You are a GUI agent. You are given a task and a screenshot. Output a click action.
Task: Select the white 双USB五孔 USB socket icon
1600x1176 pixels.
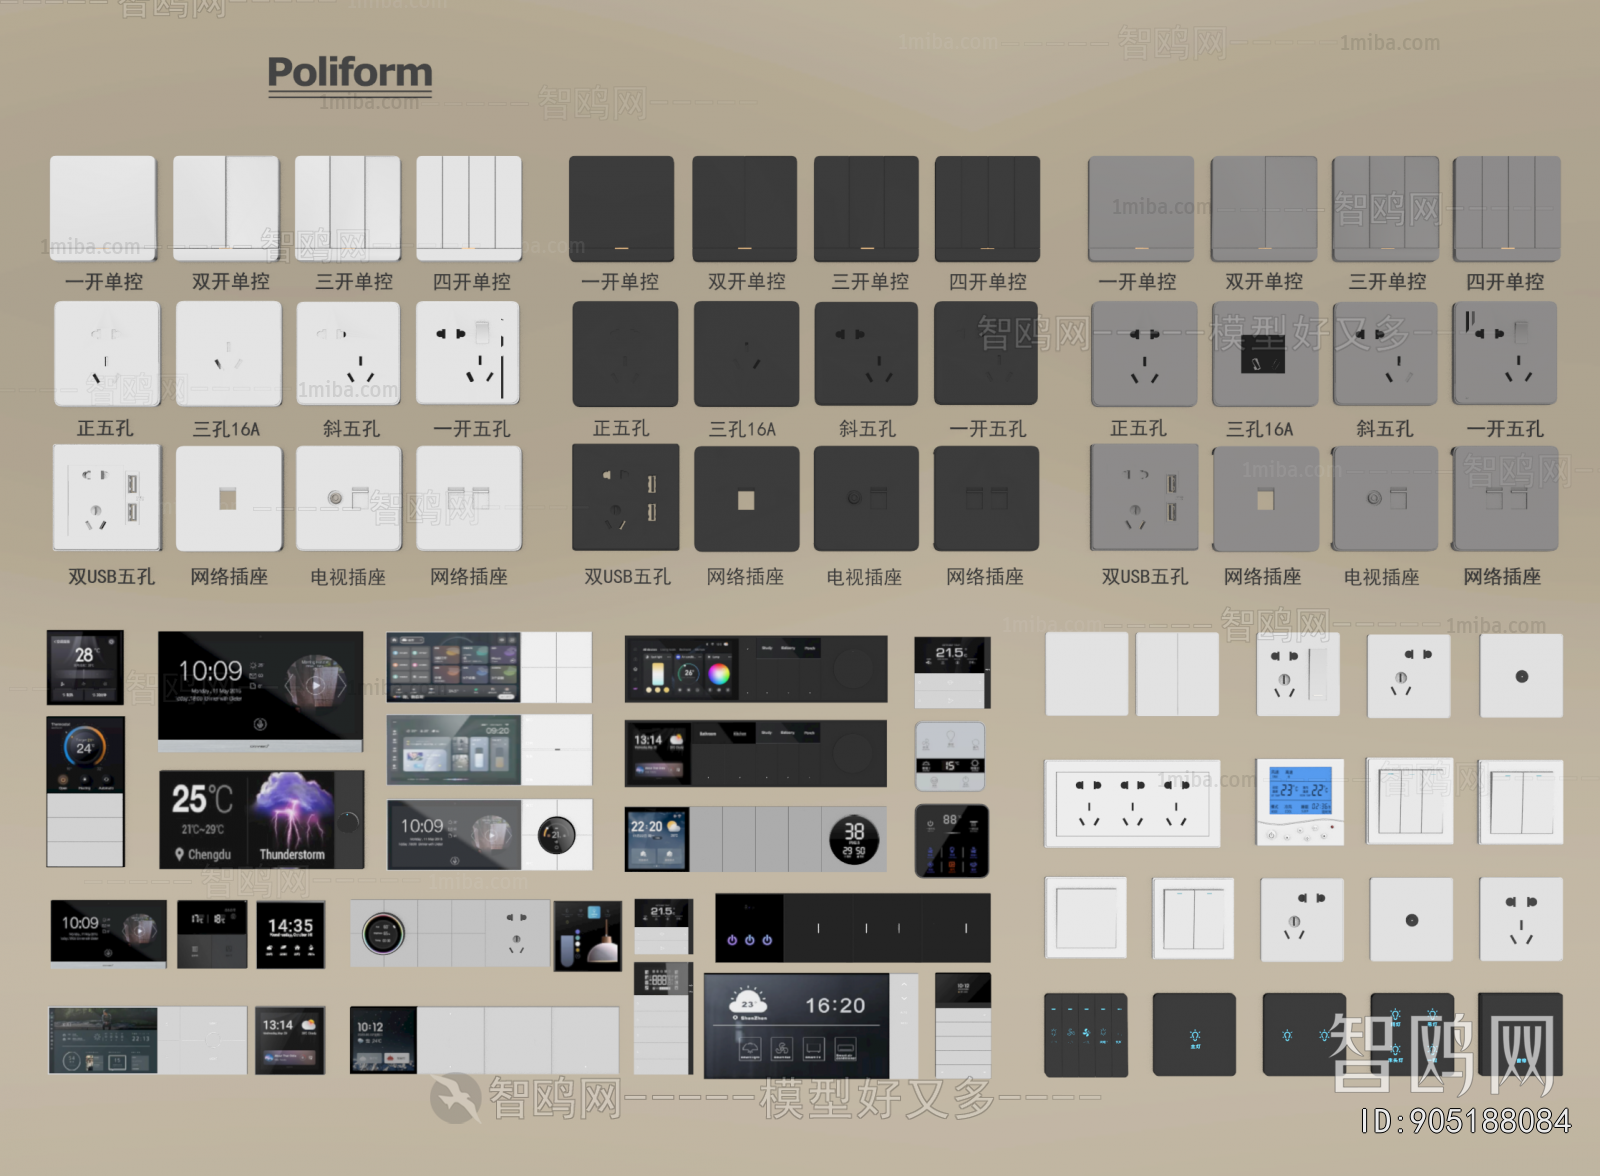pos(105,498)
